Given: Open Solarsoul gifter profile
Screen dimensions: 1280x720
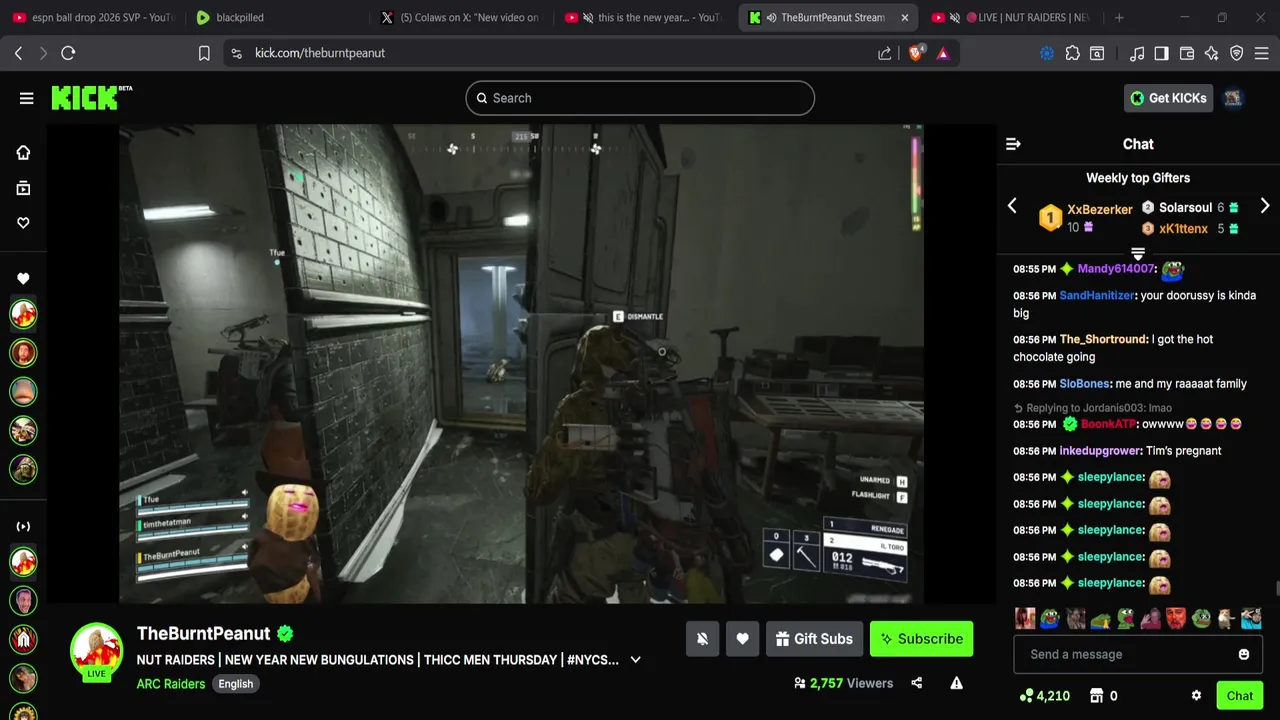Looking at the screenshot, I should [1185, 208].
